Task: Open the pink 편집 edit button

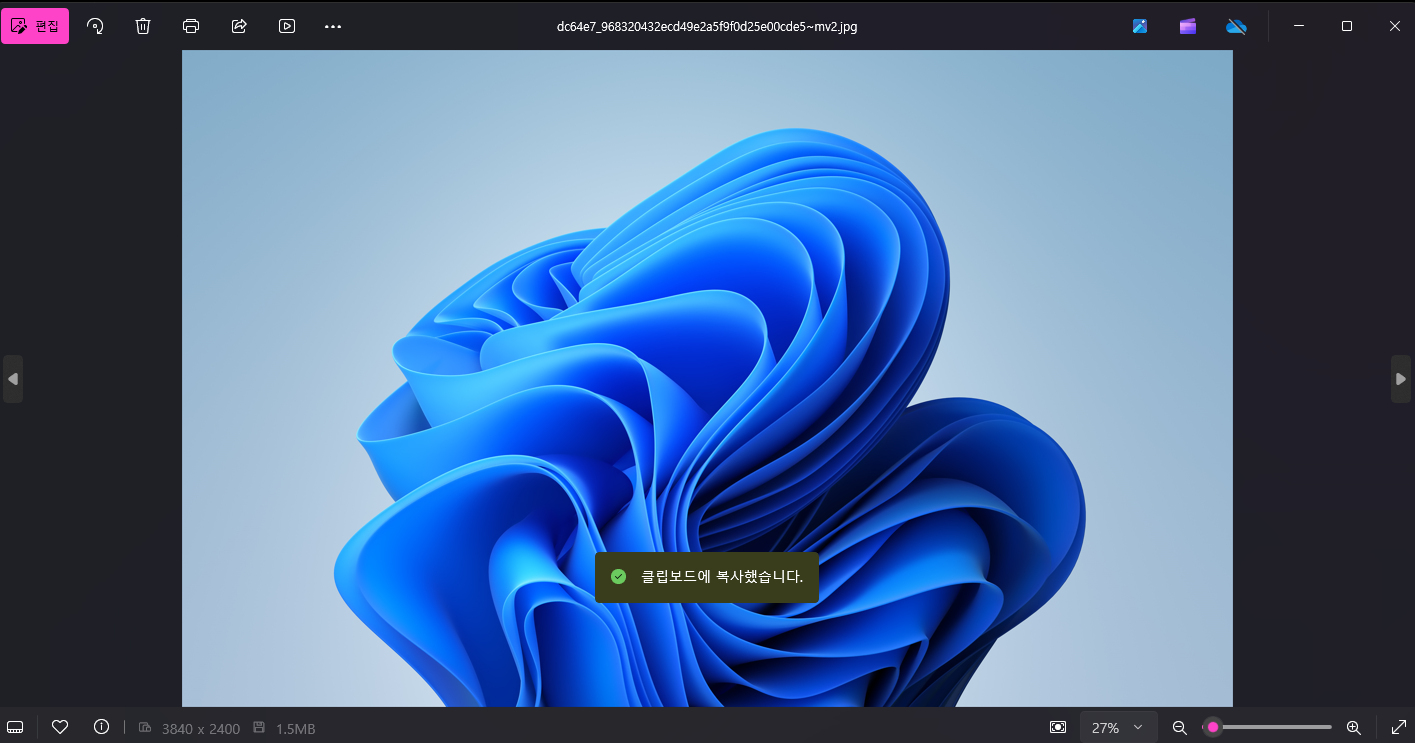Action: point(35,26)
